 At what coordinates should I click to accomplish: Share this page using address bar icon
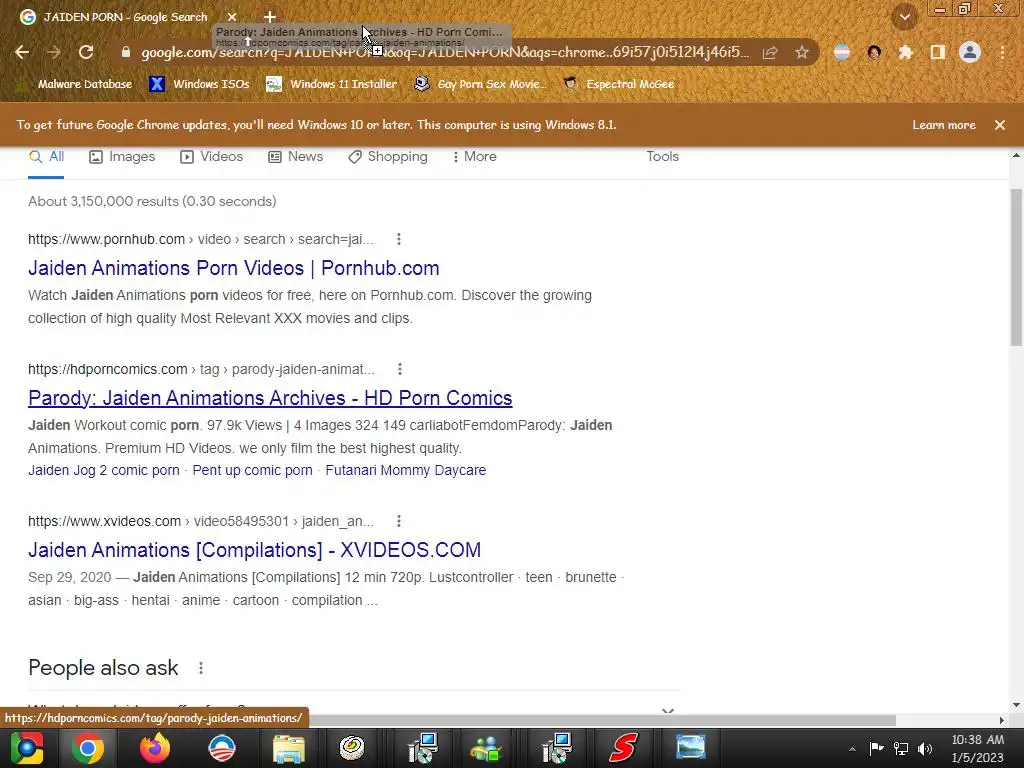(770, 52)
